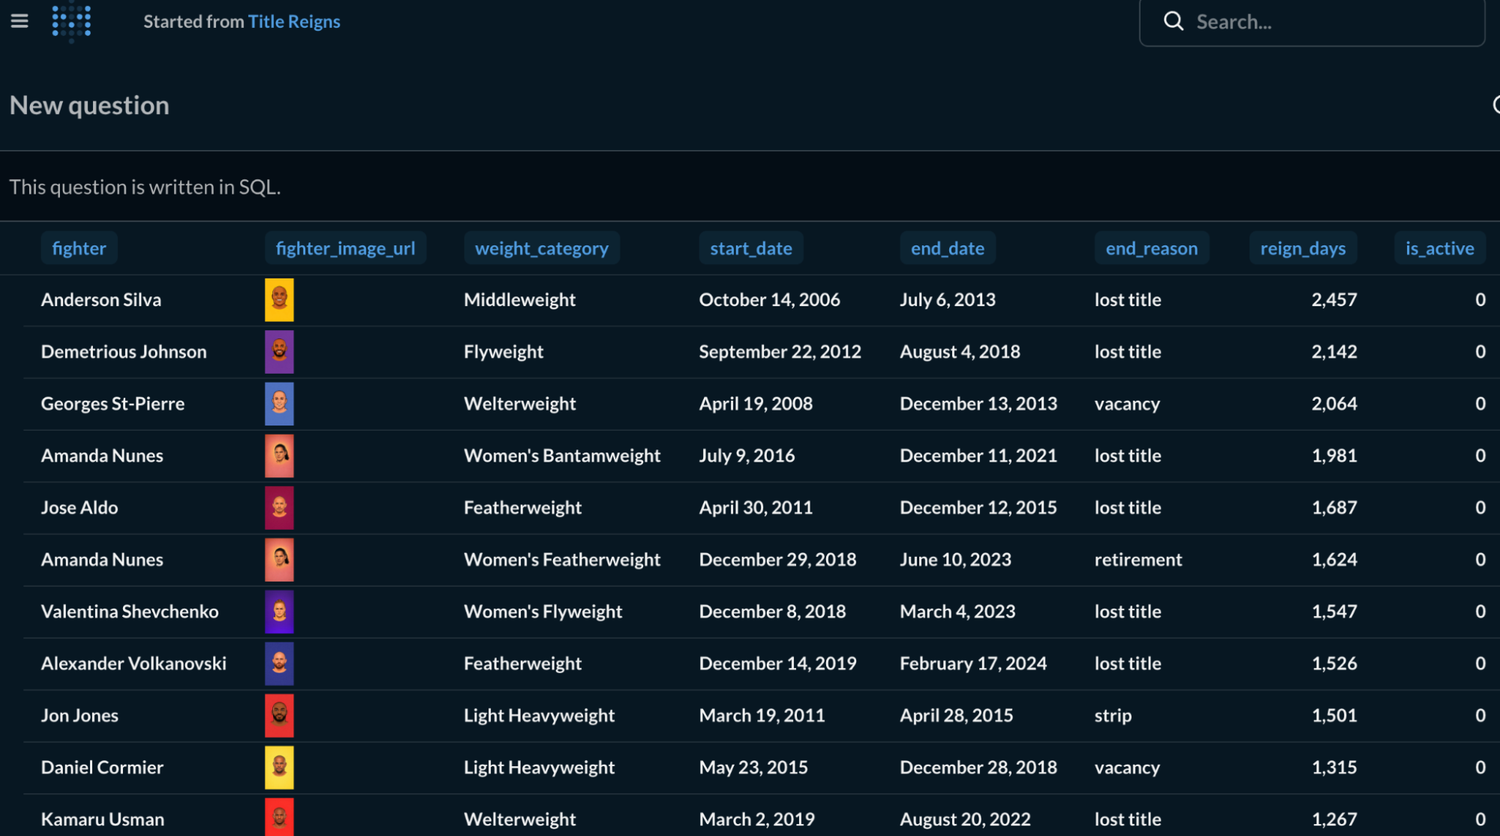
Task: Select the Valentina Shevchenko fighter cell
Action: pyautogui.click(x=130, y=612)
